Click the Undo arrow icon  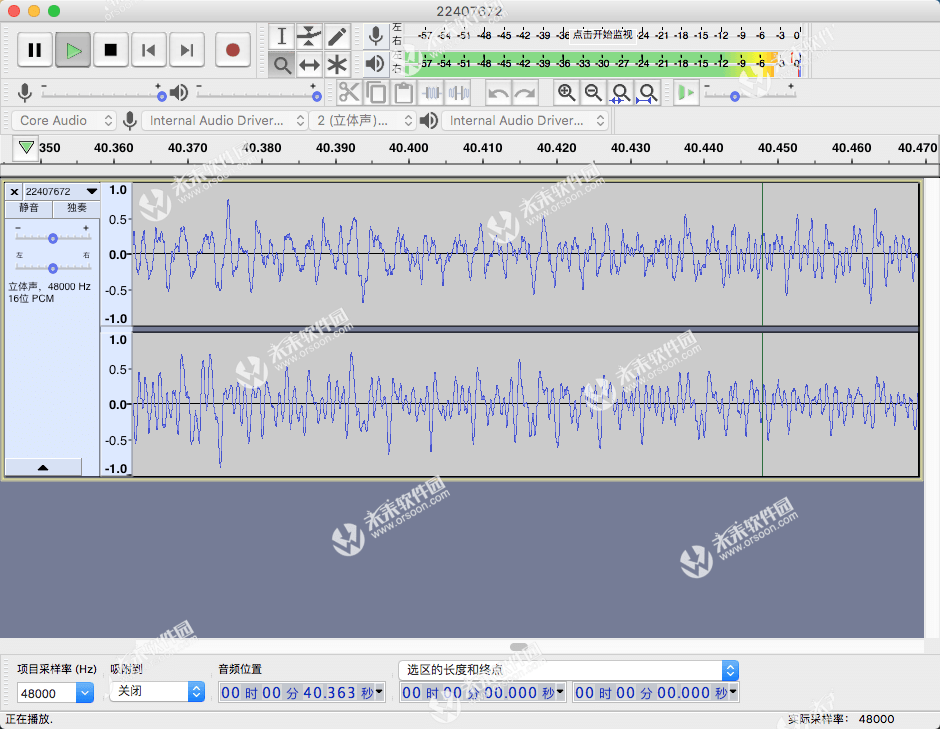point(496,92)
